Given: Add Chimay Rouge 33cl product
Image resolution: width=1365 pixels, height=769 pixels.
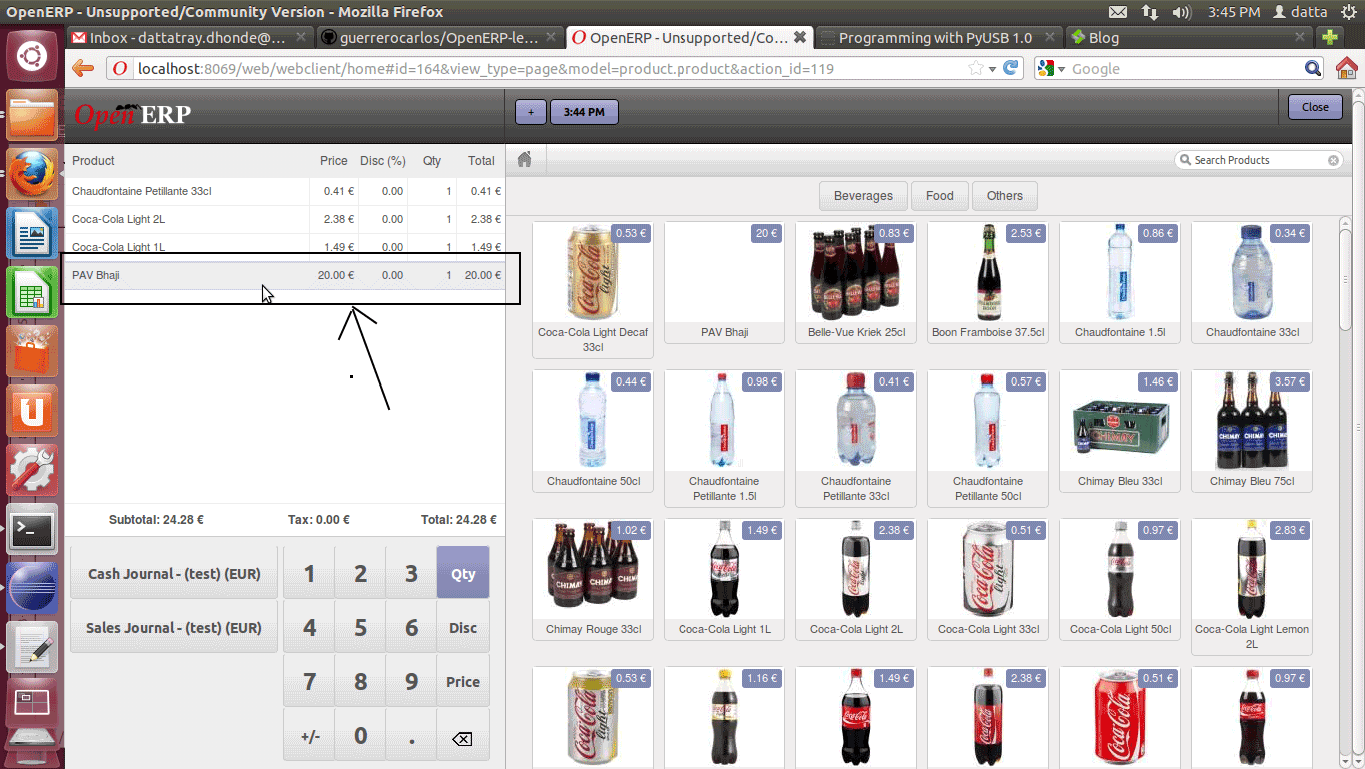Looking at the screenshot, I should tap(593, 579).
